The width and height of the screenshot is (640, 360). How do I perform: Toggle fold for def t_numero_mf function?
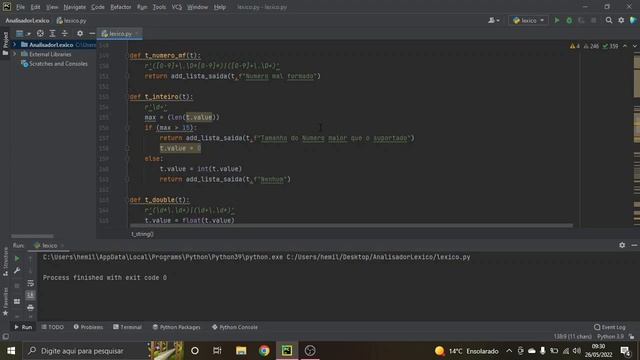(127, 56)
